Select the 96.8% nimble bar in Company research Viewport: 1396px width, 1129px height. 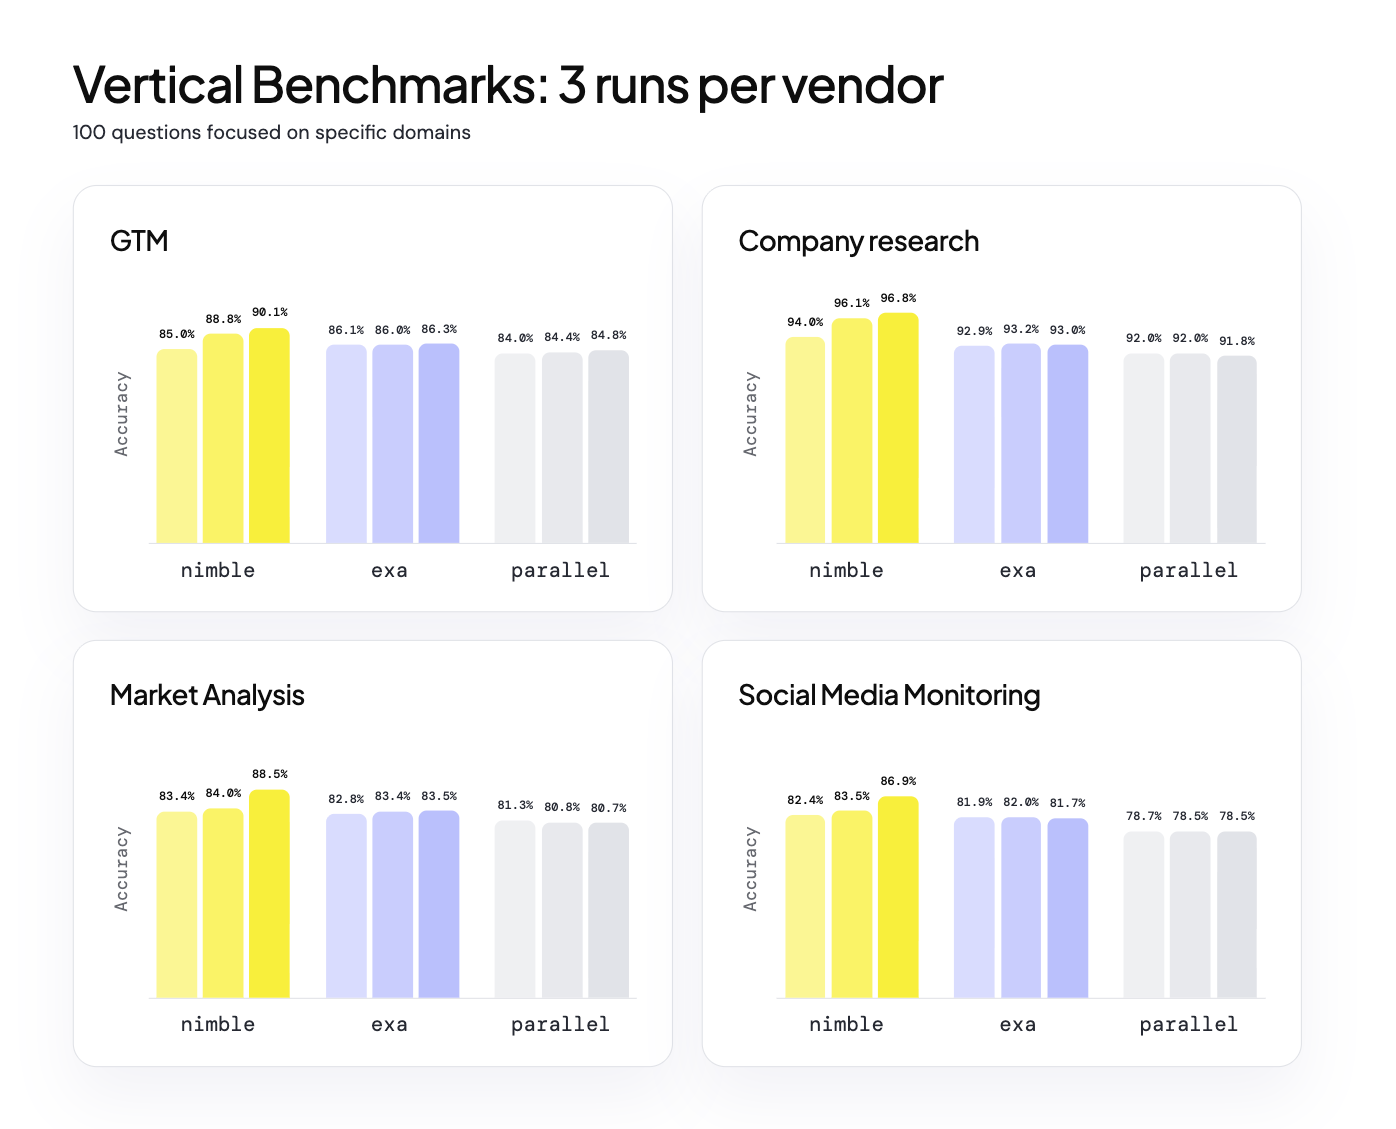tap(898, 428)
